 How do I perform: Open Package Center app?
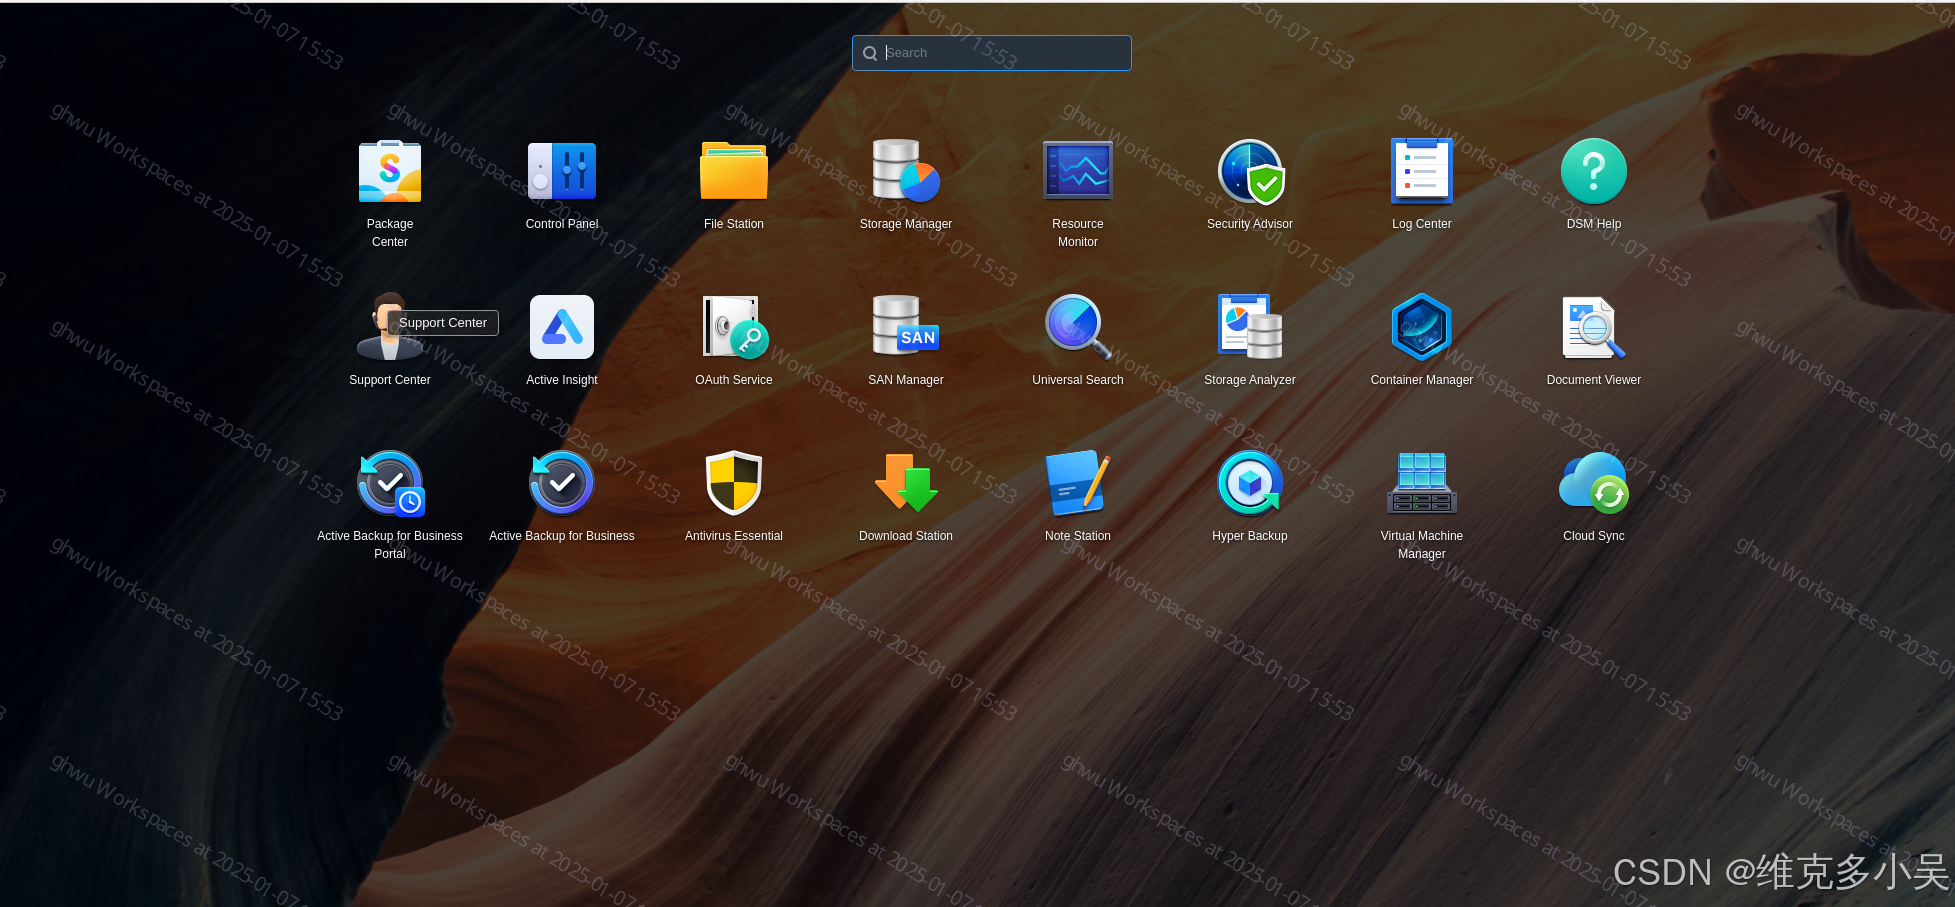[x=390, y=171]
